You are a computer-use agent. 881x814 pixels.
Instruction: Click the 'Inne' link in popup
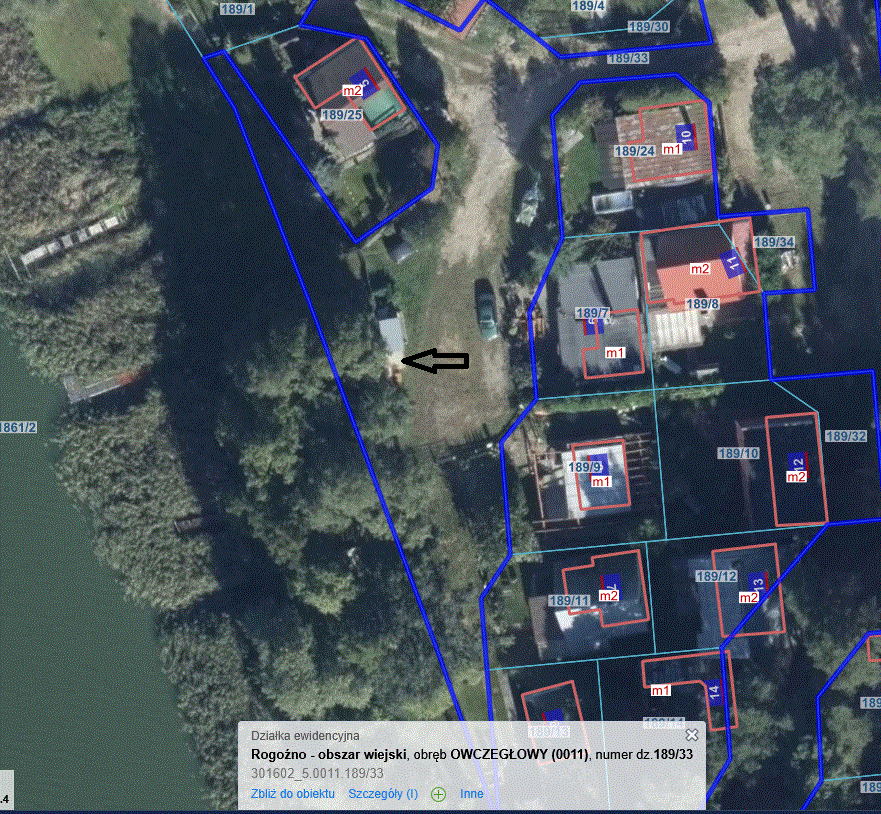coord(472,794)
